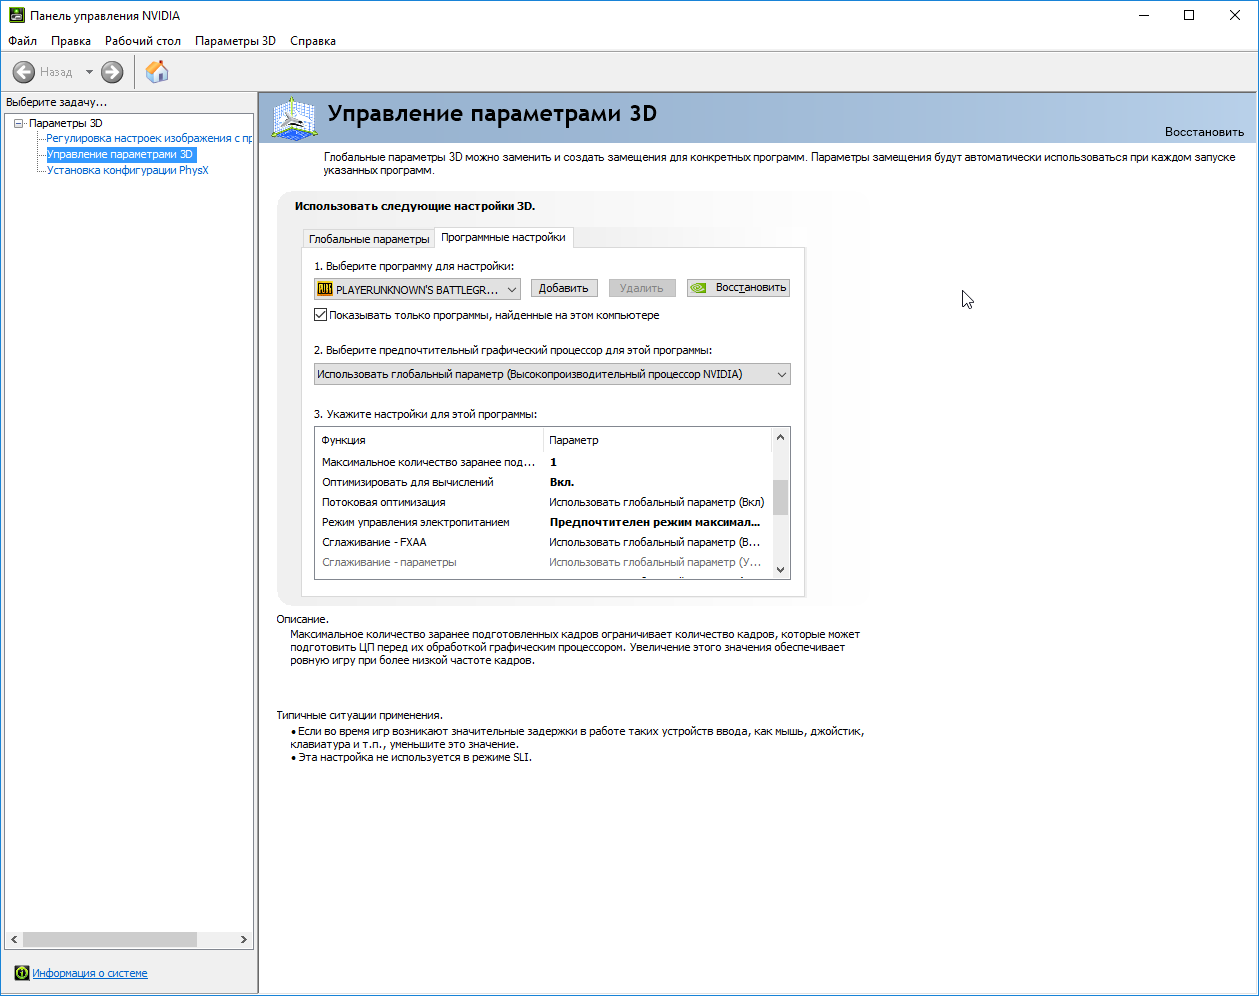Screen dimensions: 1259x996
Task: Click the Параметры 3D tree root label
Action: (65, 123)
